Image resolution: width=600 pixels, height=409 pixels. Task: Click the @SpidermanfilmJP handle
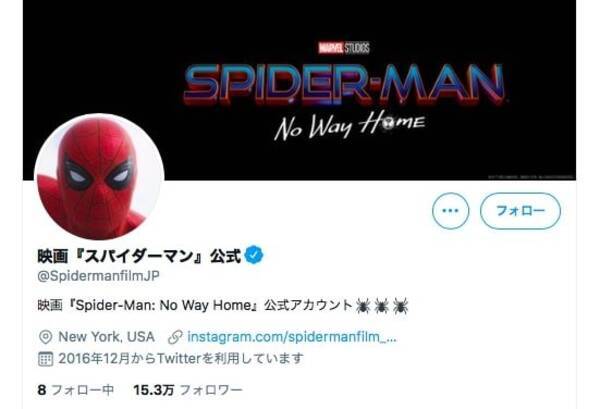[x=98, y=276]
